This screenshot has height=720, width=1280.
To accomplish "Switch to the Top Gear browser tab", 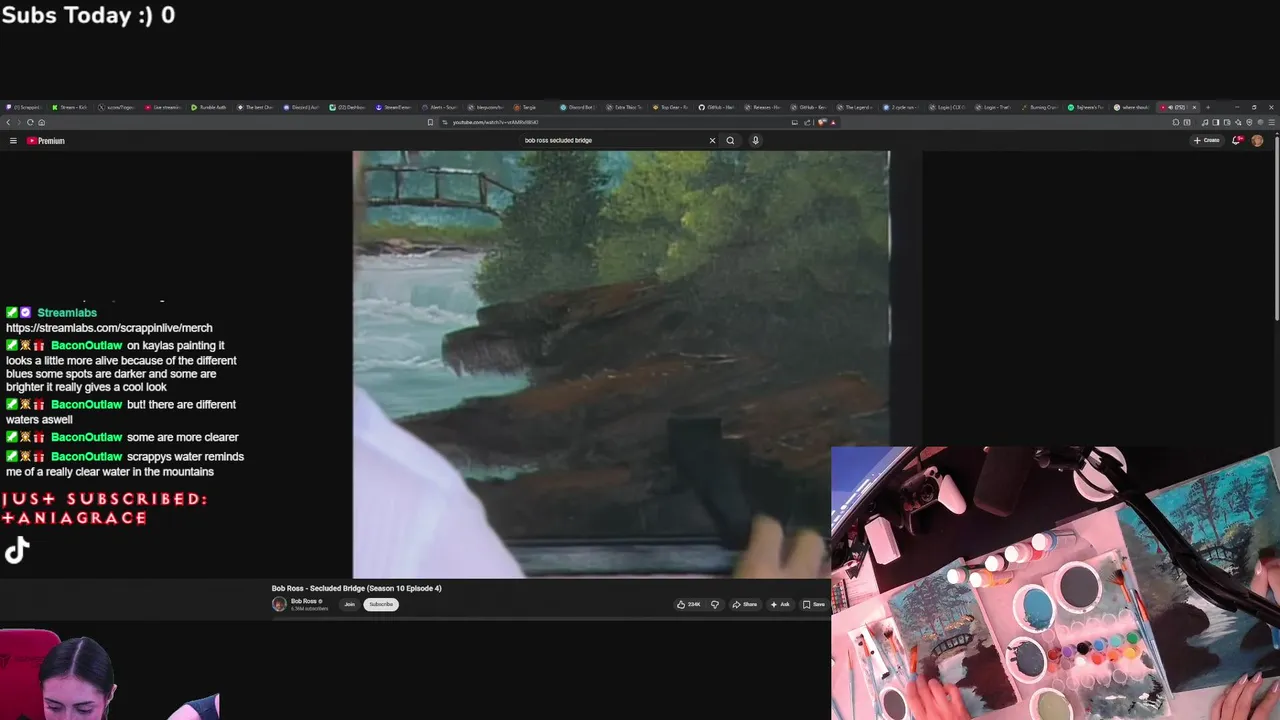I will tap(671, 107).
